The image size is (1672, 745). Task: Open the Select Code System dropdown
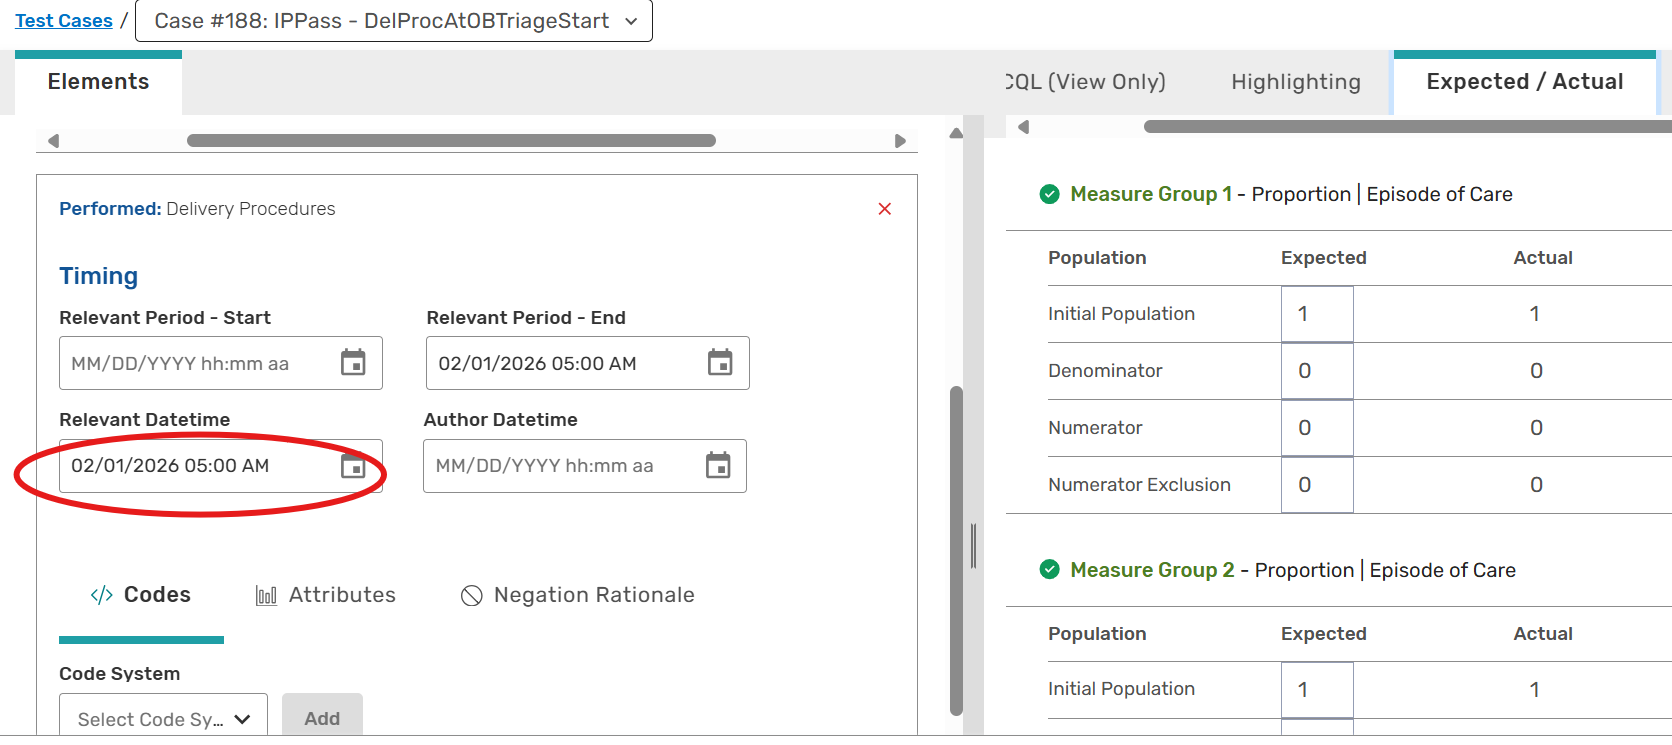pos(163,719)
